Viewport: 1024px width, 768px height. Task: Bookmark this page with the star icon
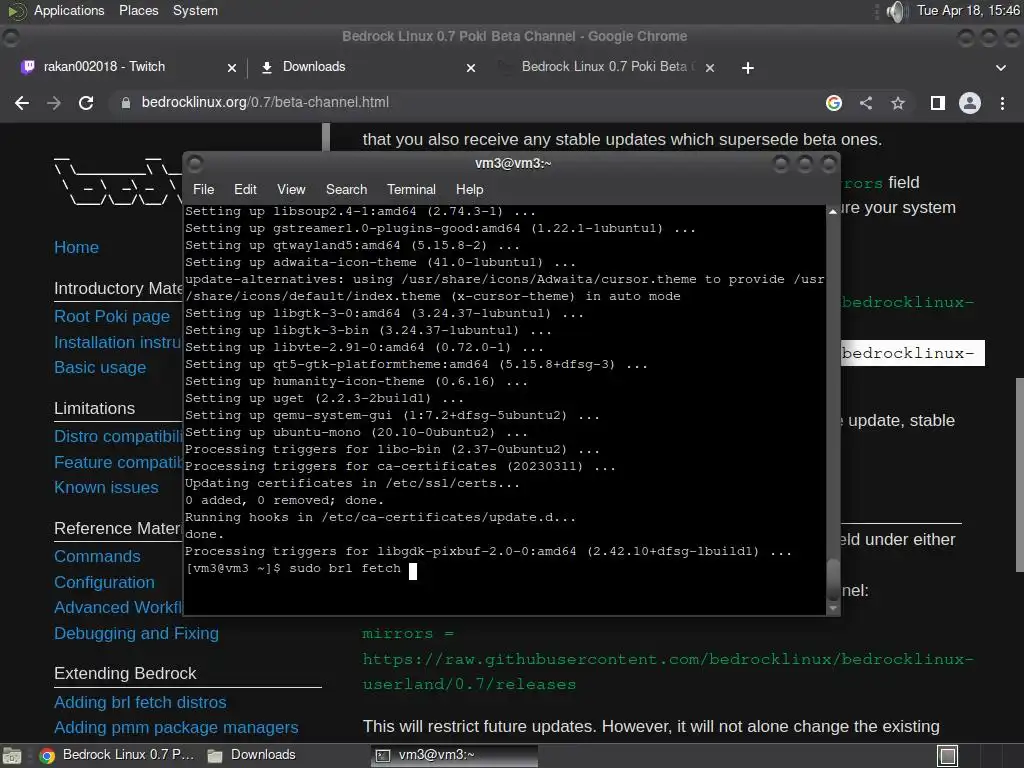coord(898,103)
